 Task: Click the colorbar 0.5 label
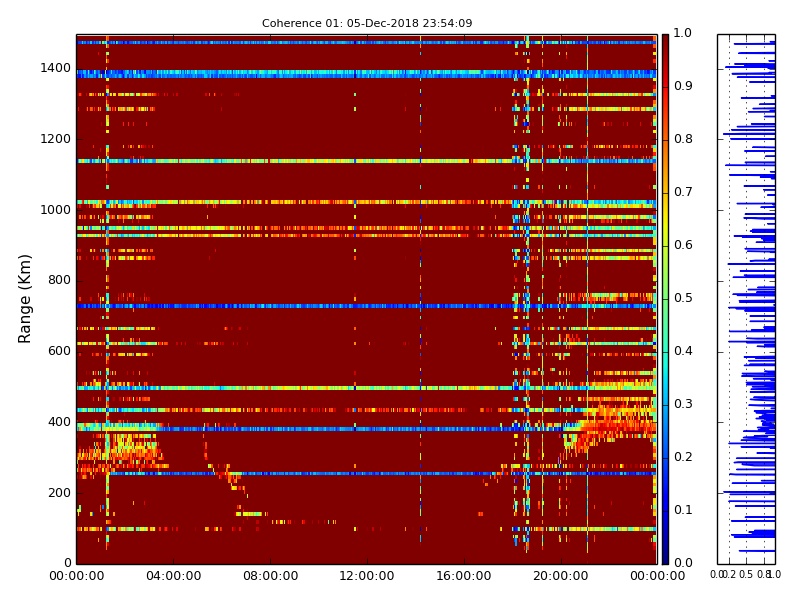[683, 298]
